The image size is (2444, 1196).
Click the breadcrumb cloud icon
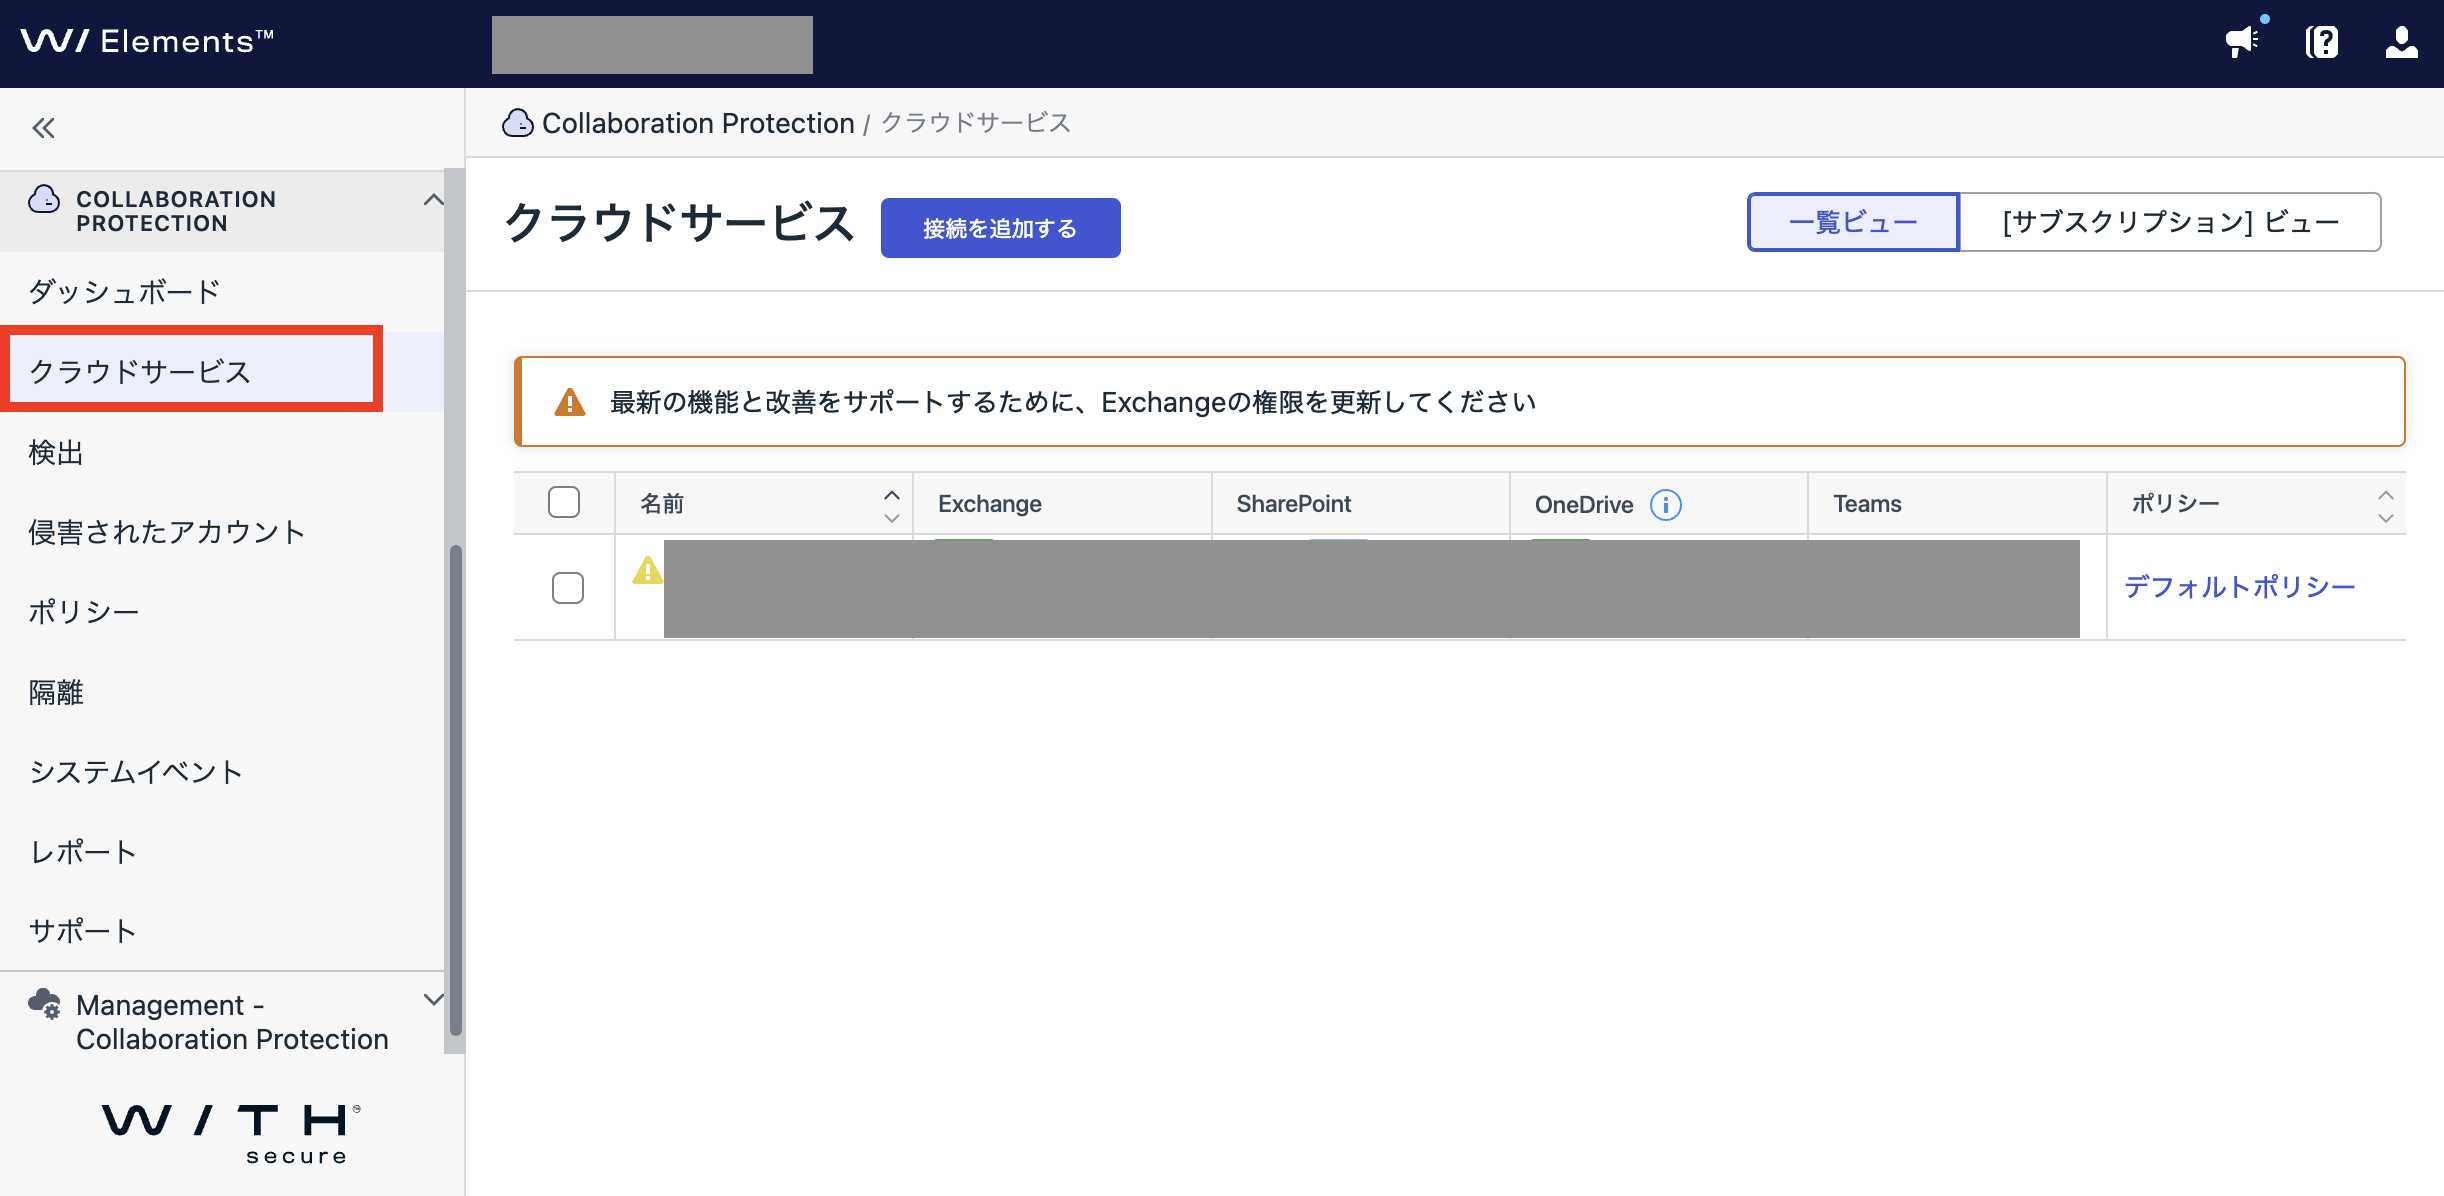coord(517,123)
